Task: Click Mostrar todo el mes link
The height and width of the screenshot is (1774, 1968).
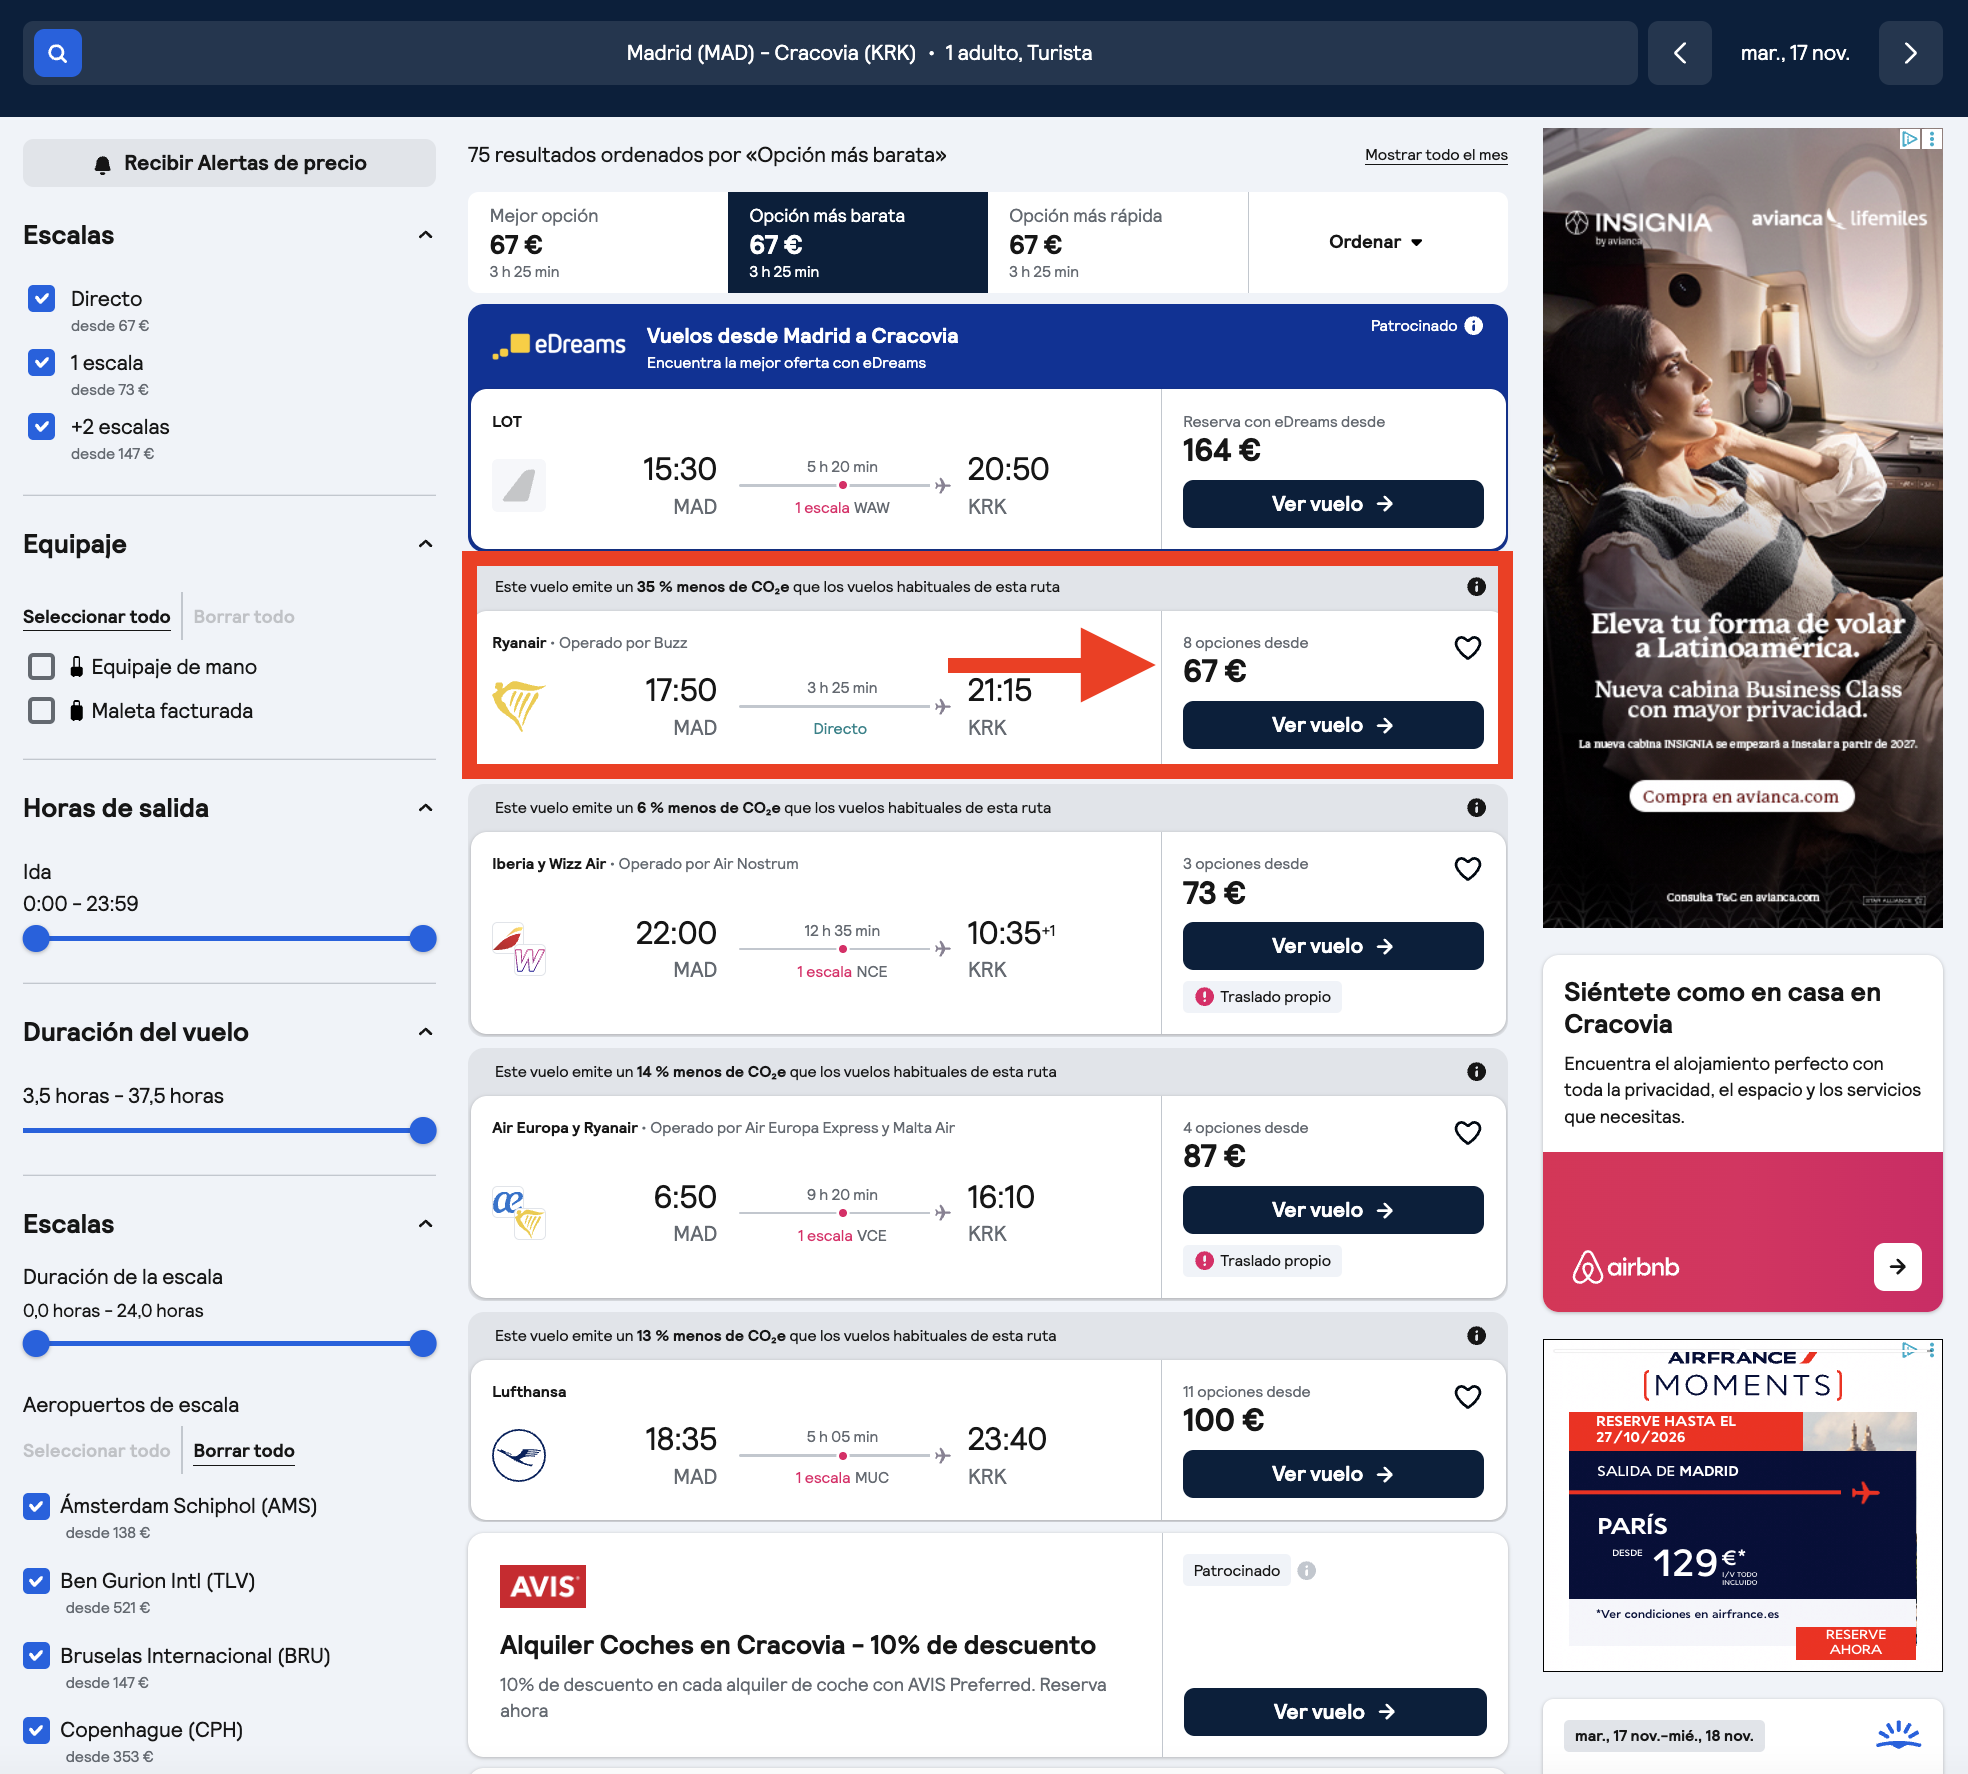Action: pos(1436,155)
